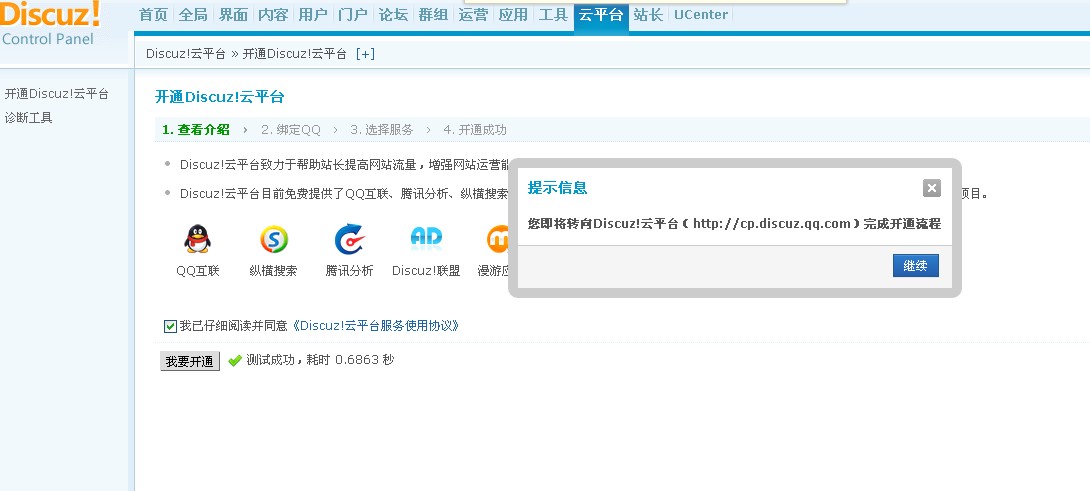Click the 提示信息 dialog title
Viewport: 1090px width, 491px height.
pyautogui.click(x=558, y=187)
